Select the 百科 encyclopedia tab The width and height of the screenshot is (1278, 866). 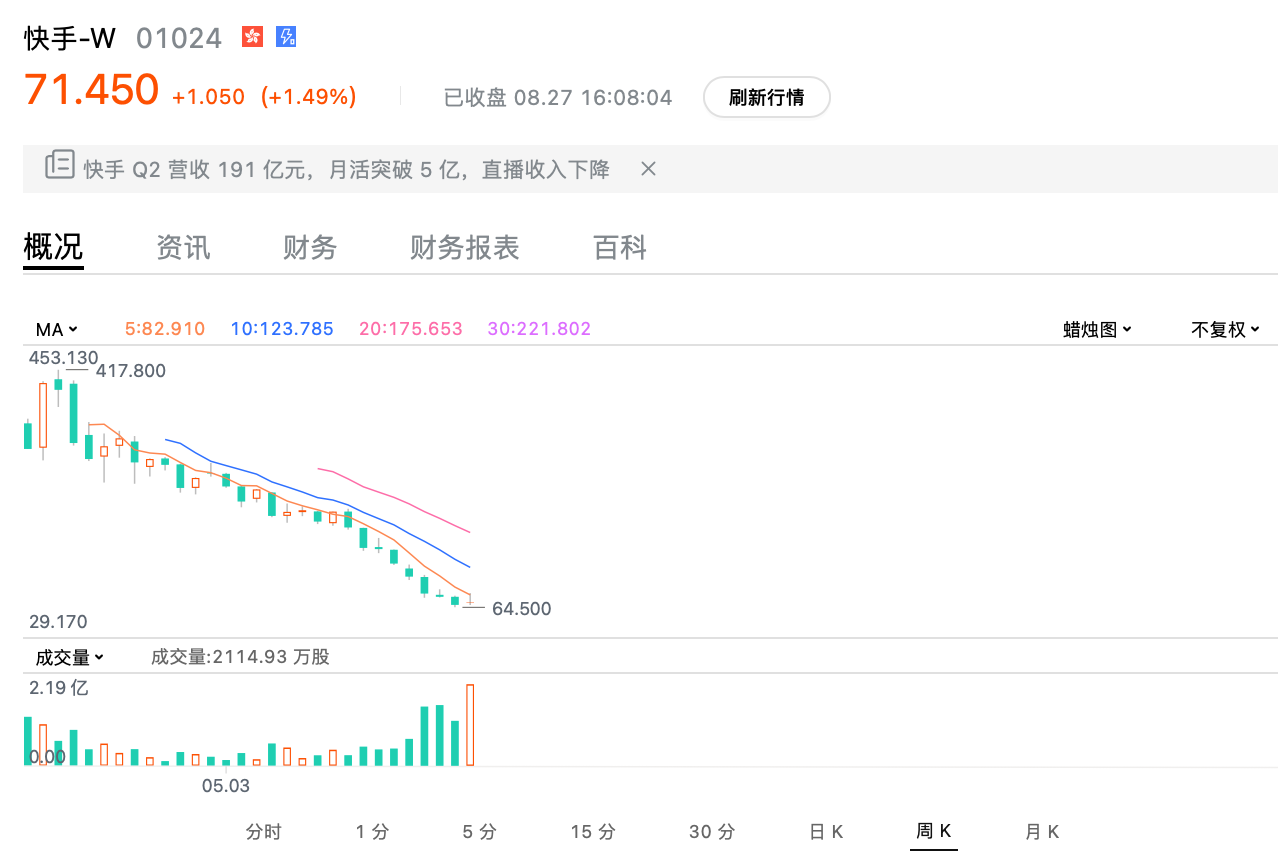tap(620, 247)
